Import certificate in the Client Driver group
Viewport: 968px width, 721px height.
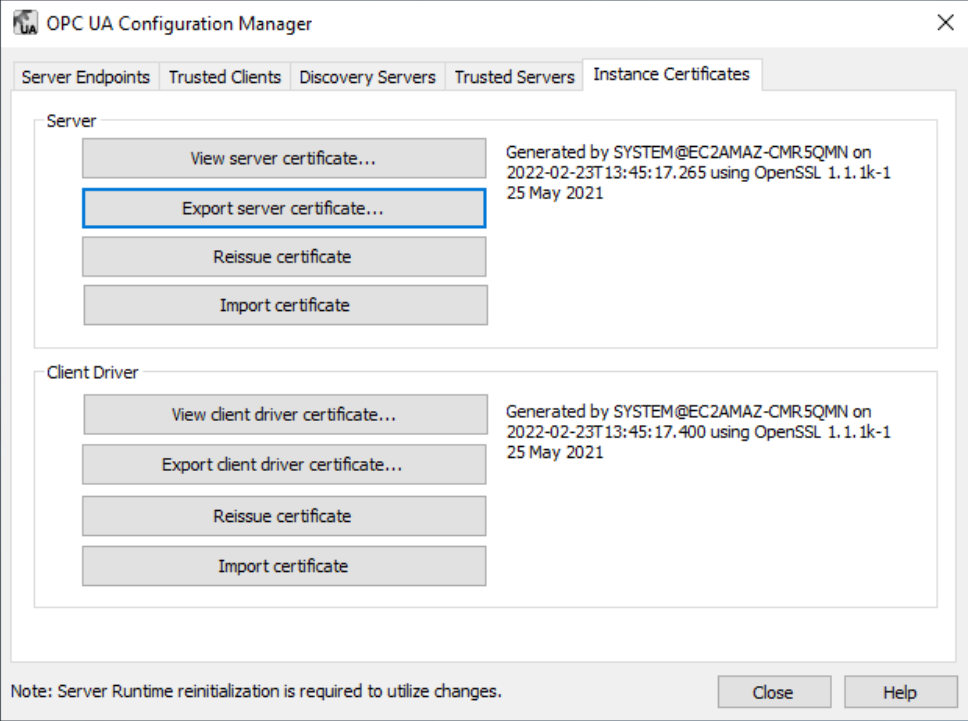coord(284,566)
